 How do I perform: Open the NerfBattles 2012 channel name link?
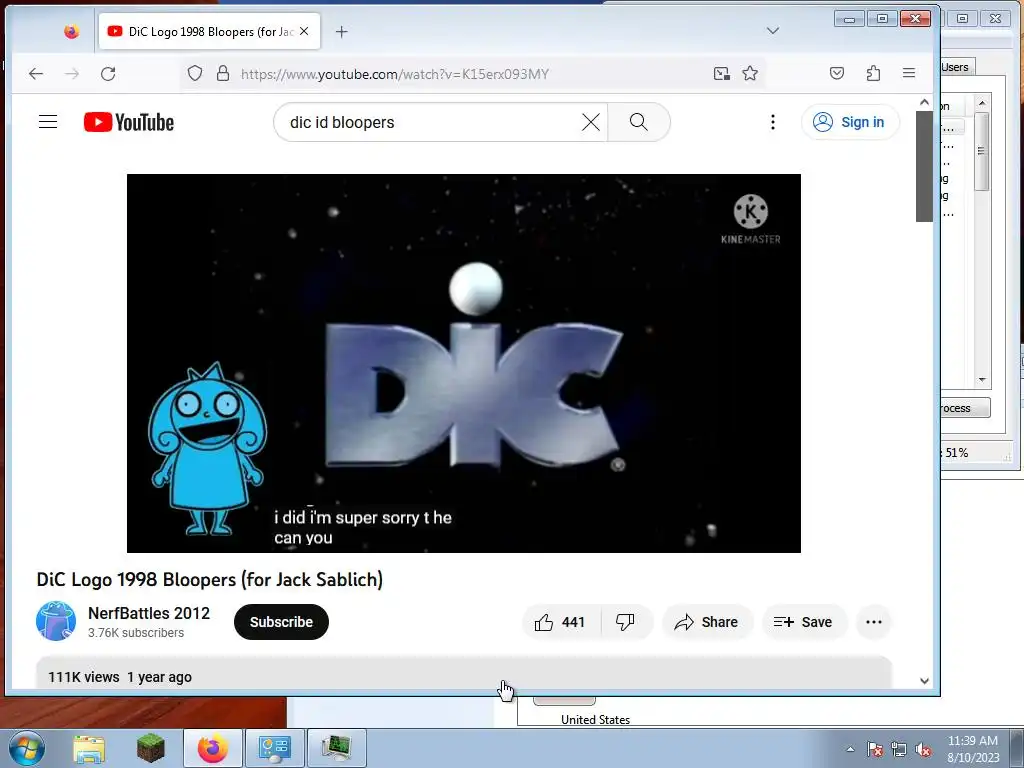click(149, 613)
